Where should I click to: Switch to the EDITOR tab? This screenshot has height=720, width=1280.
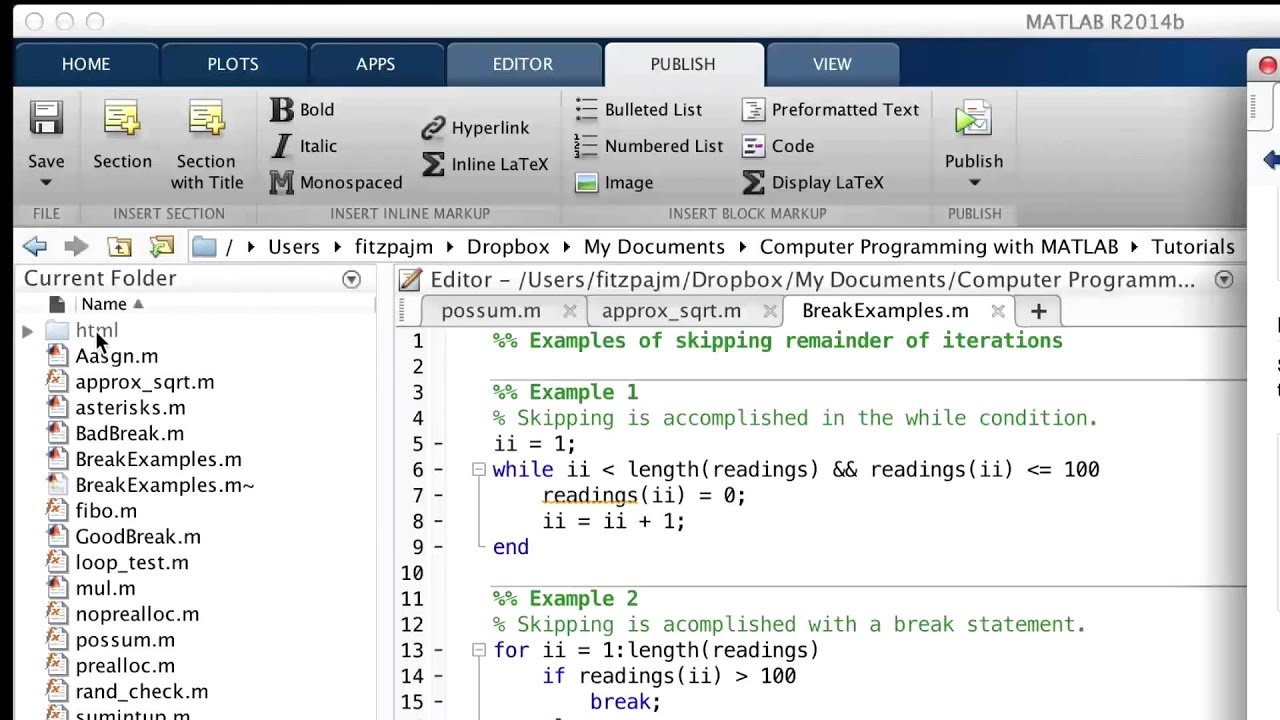click(523, 64)
